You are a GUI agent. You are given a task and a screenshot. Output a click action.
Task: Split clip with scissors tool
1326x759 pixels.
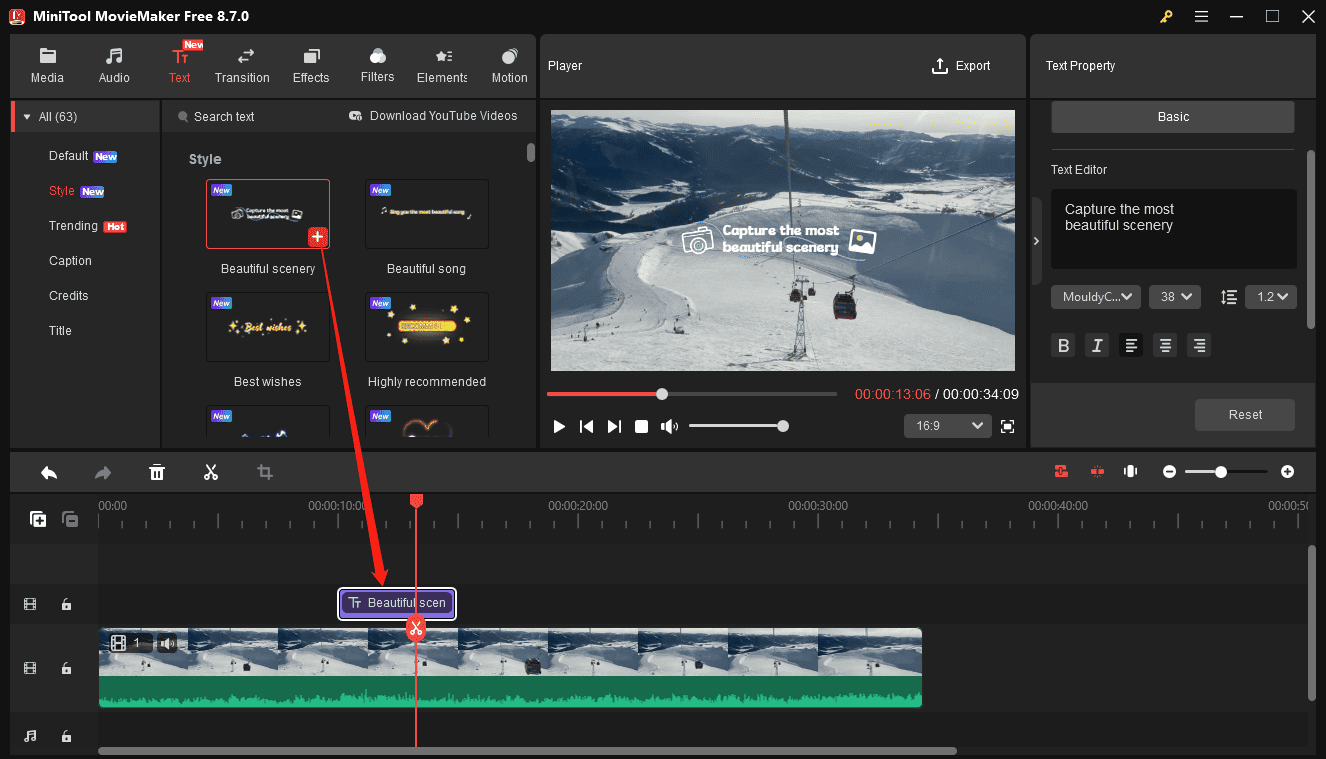click(x=211, y=472)
